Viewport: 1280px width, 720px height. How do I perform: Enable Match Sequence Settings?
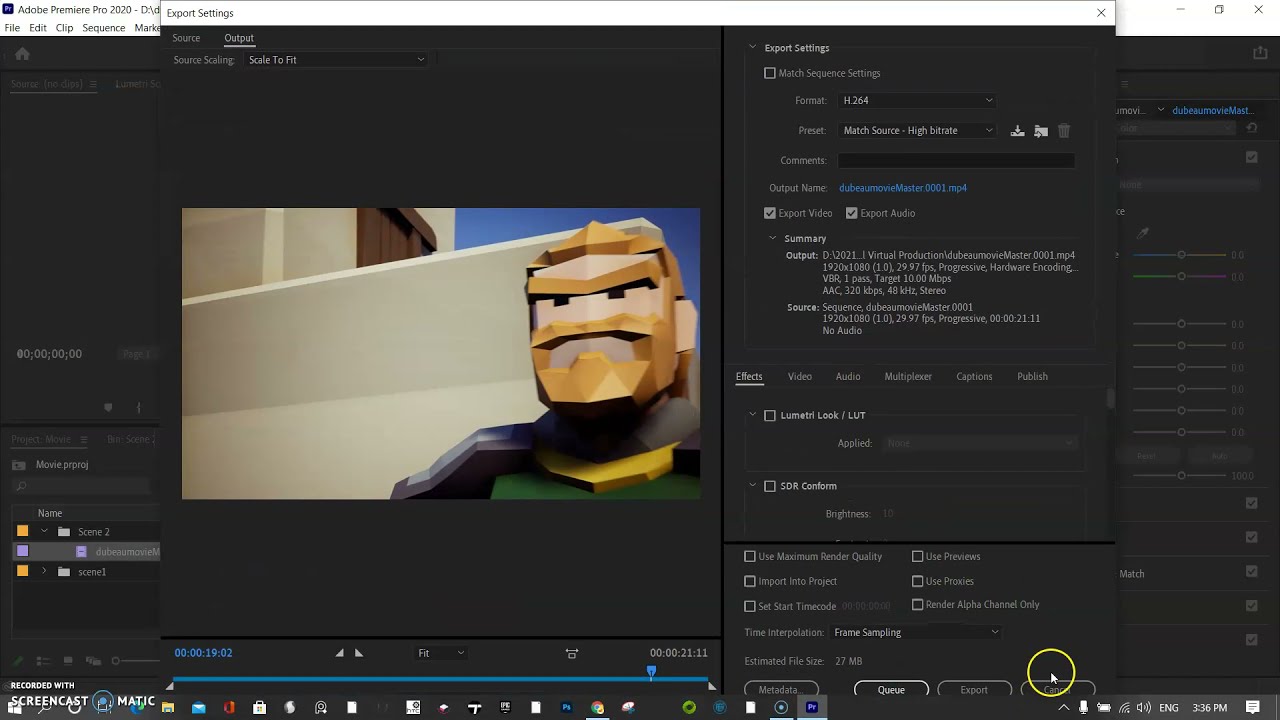pos(770,73)
